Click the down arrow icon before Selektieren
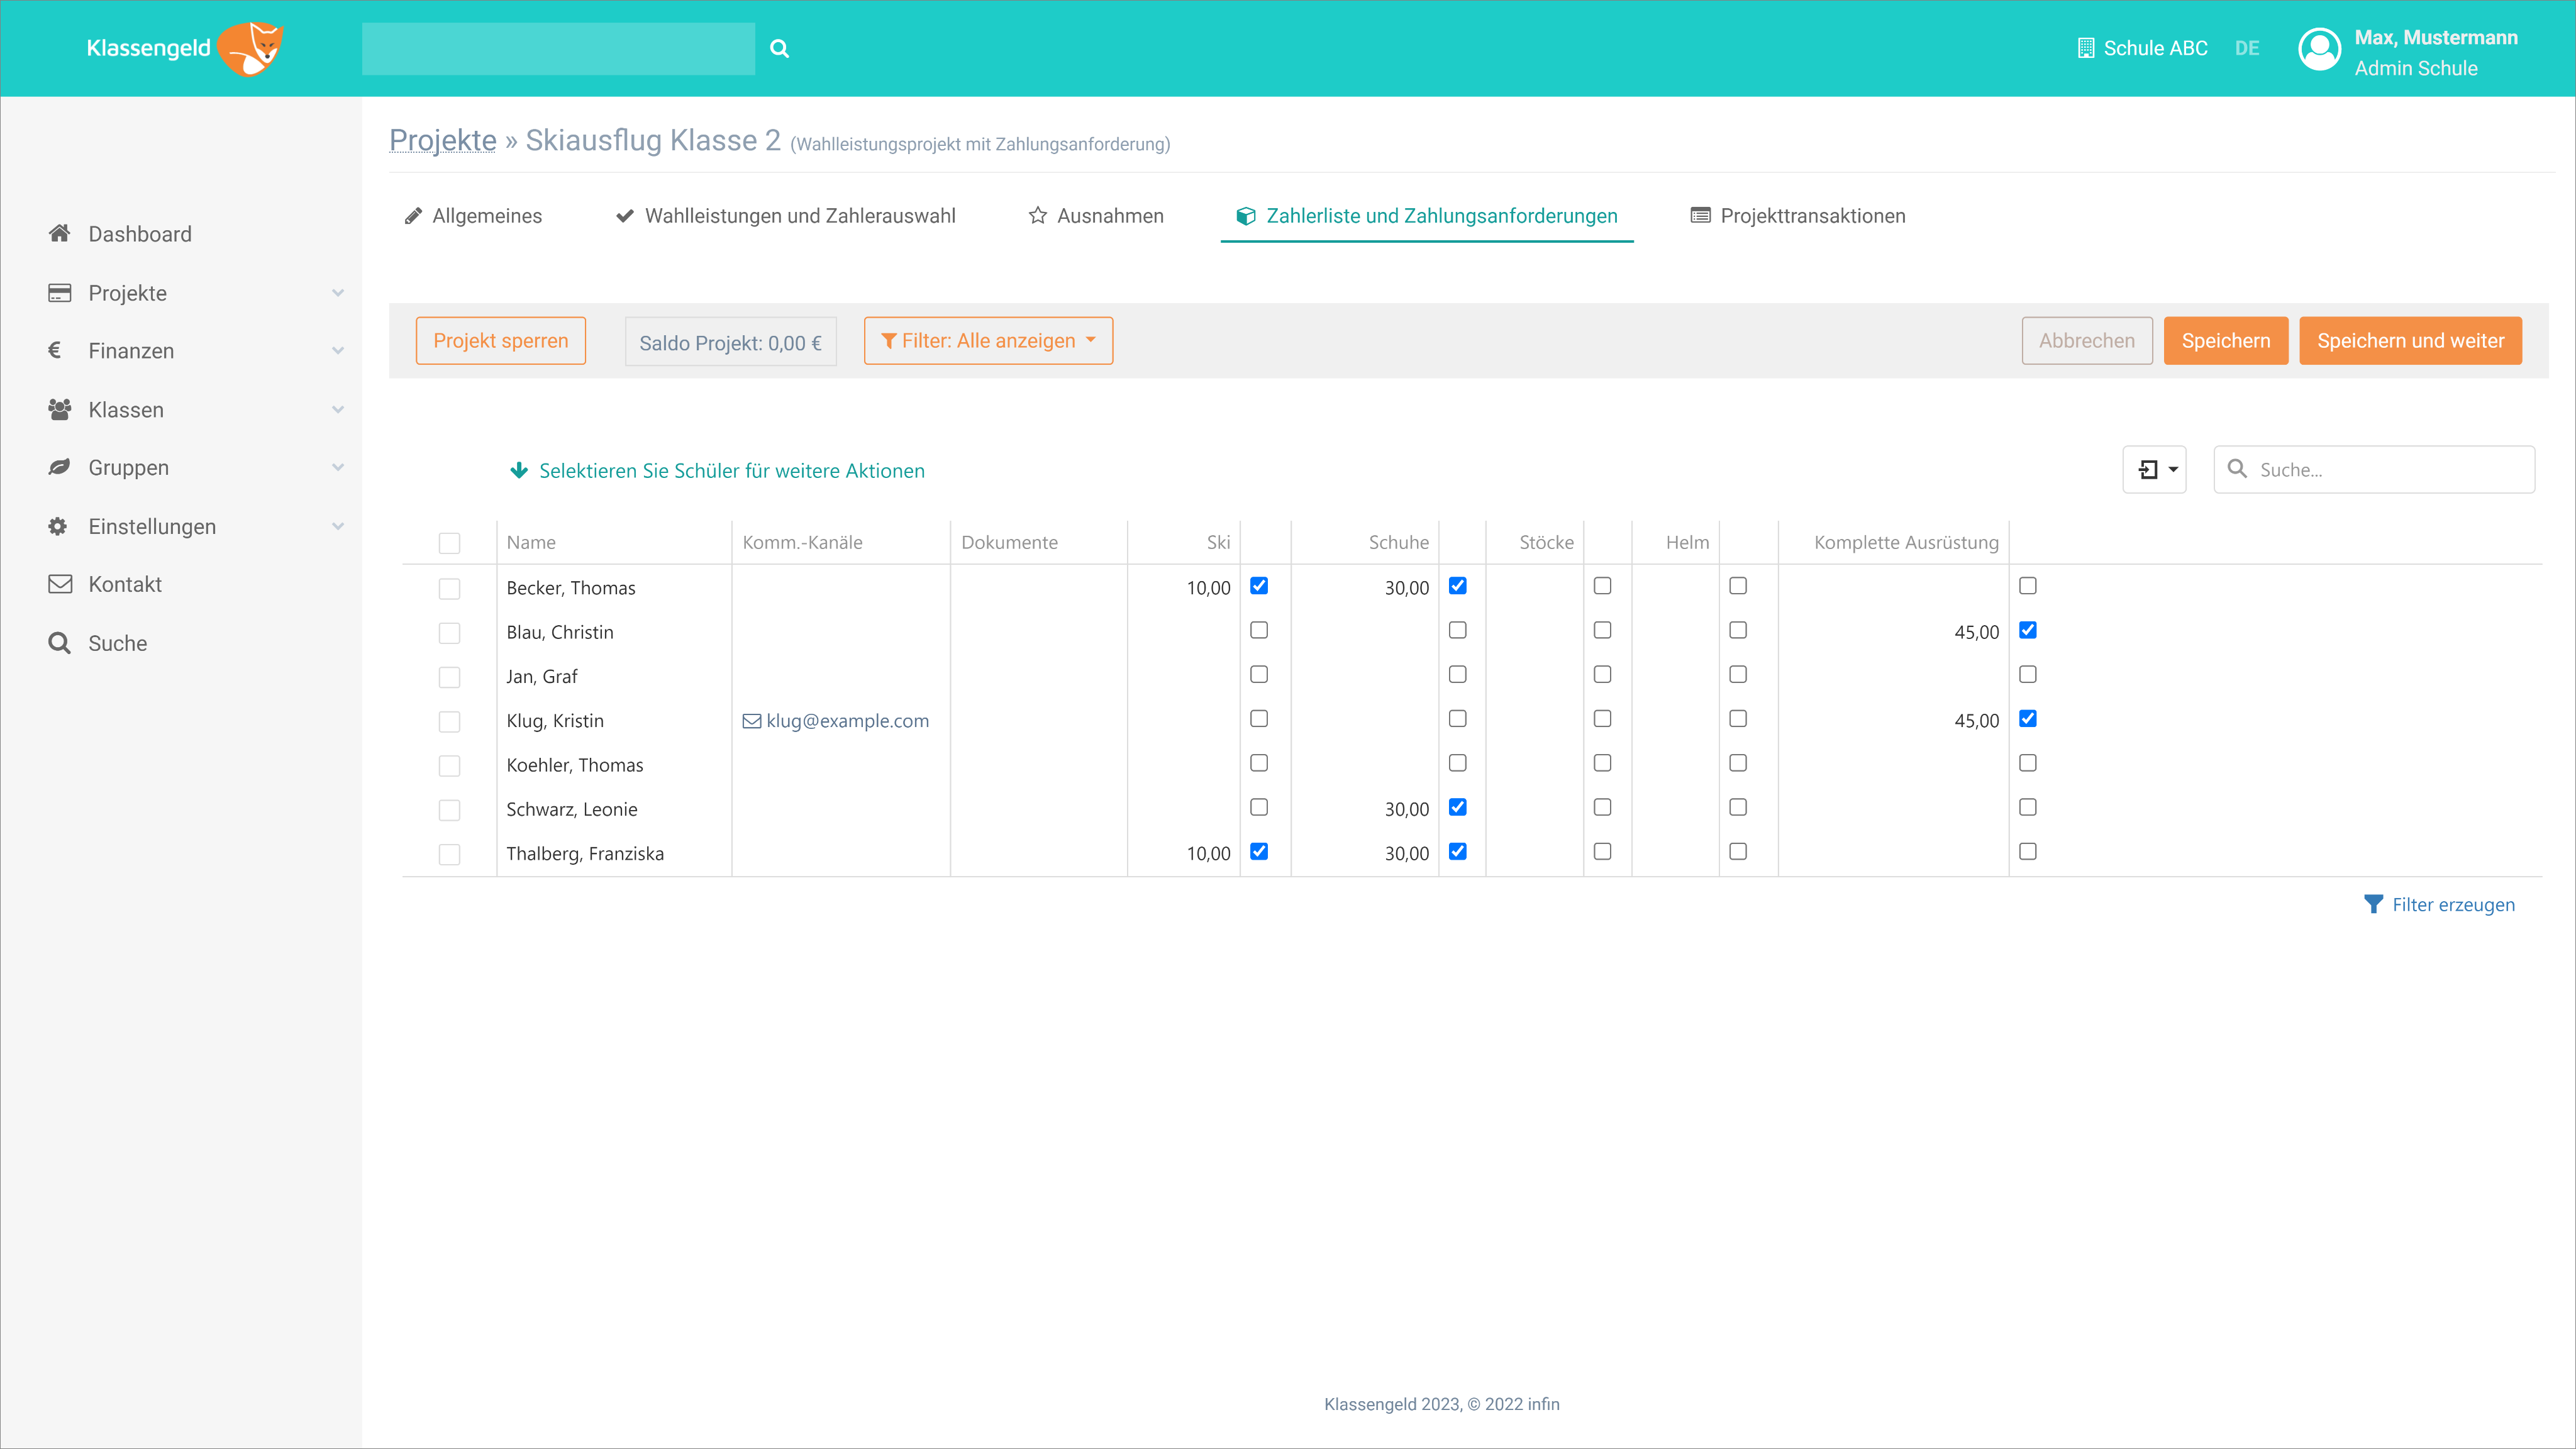 pos(518,470)
